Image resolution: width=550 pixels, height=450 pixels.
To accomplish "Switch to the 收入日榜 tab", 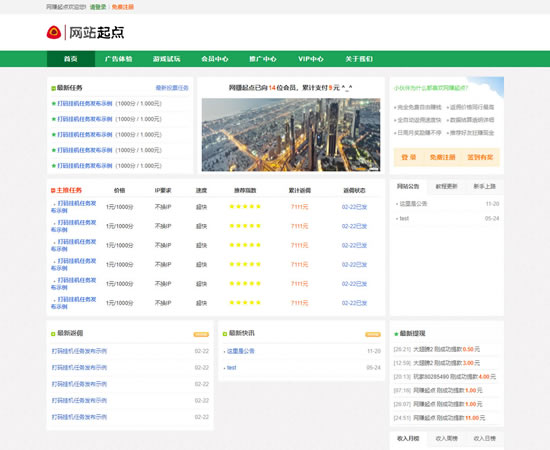I will click(x=485, y=438).
